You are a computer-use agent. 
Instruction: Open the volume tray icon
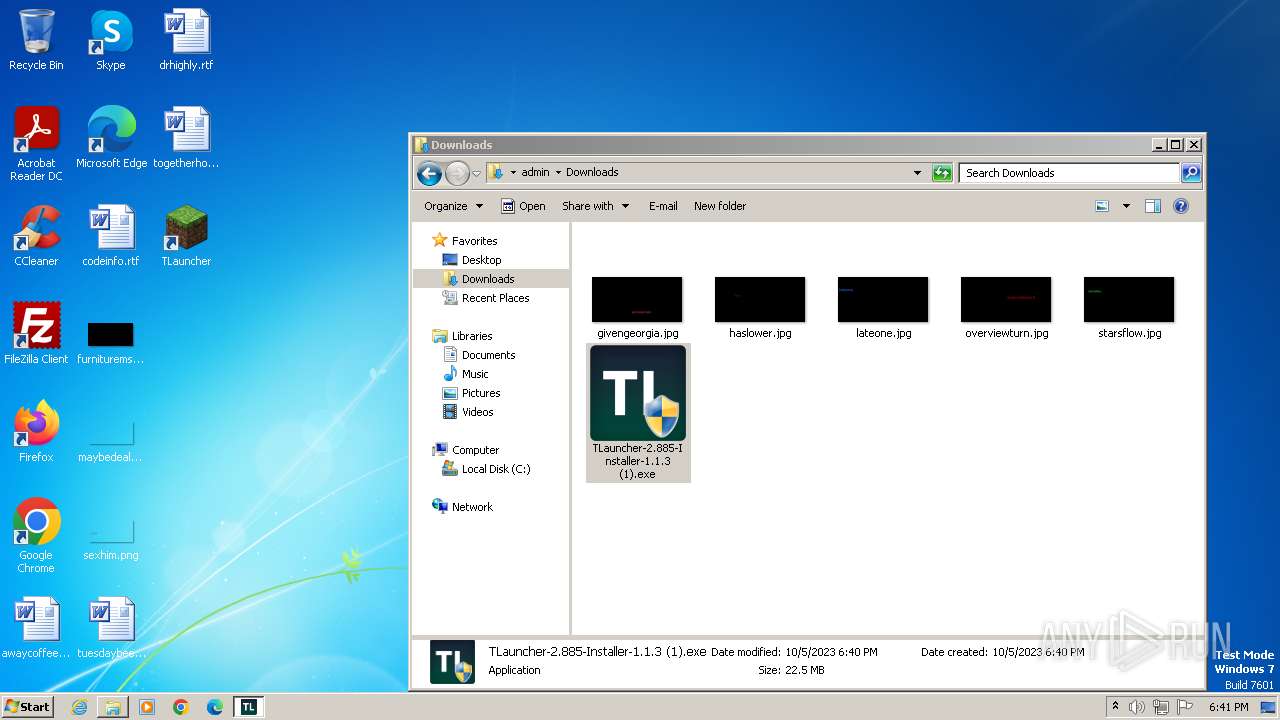[1137, 707]
